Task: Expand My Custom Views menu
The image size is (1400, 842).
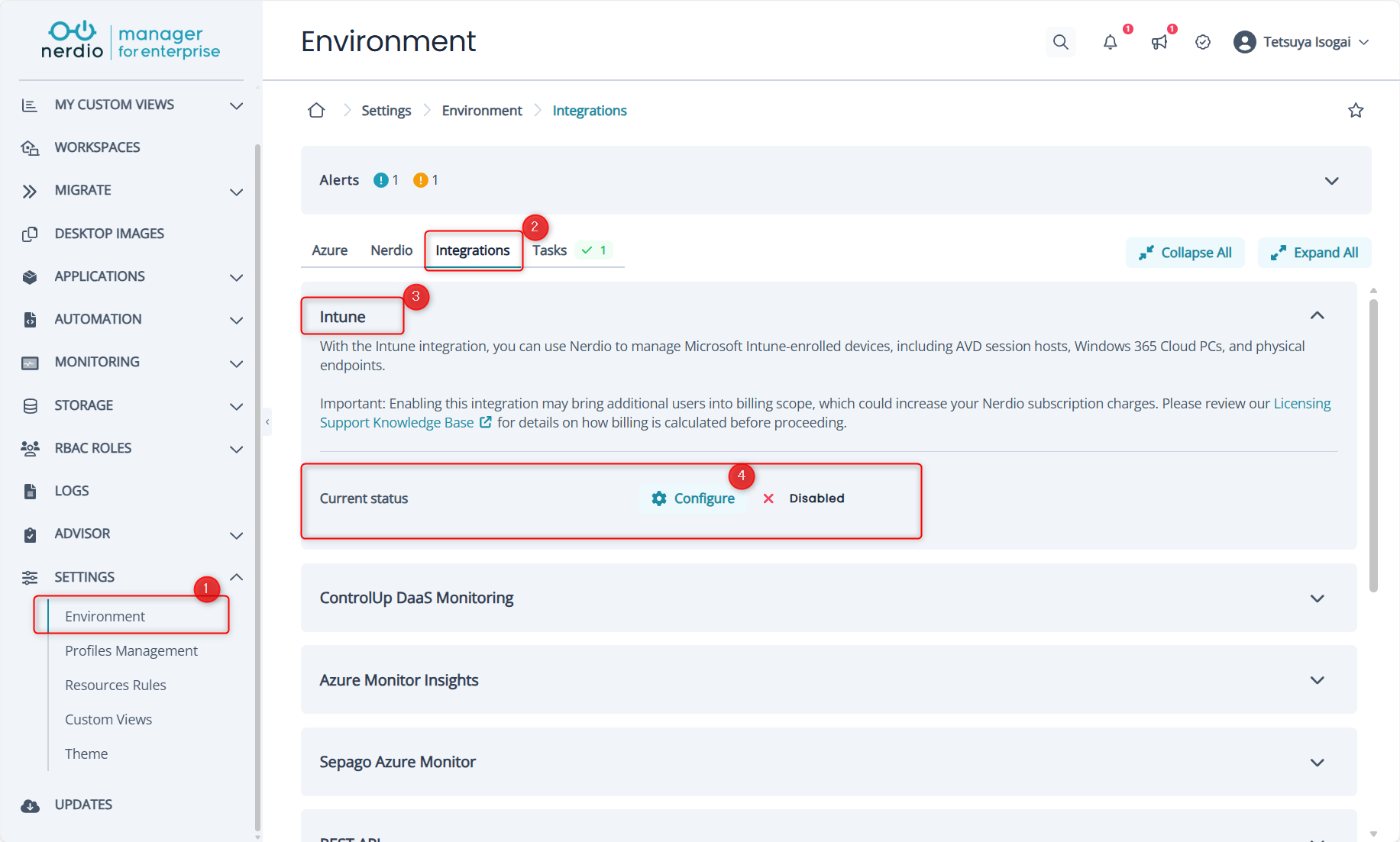Action: click(236, 105)
